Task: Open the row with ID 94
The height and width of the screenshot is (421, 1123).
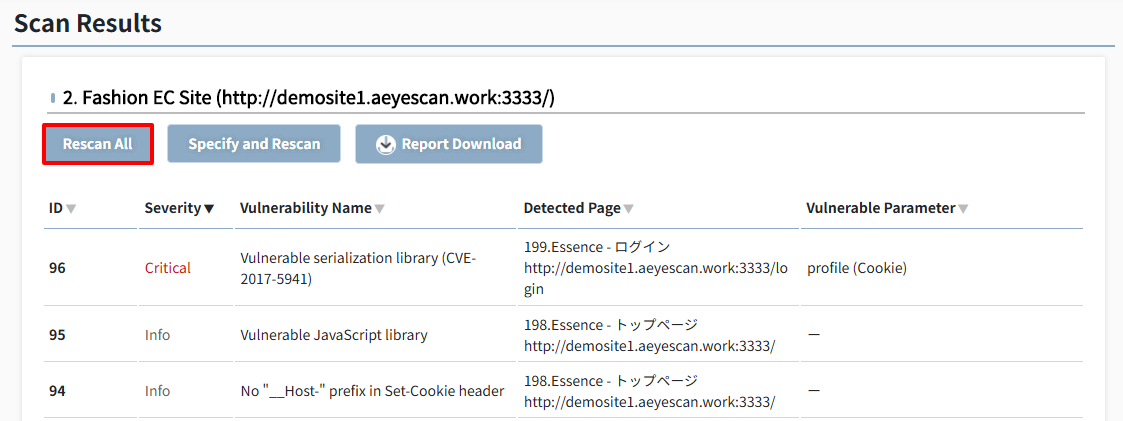Action: 564,391
